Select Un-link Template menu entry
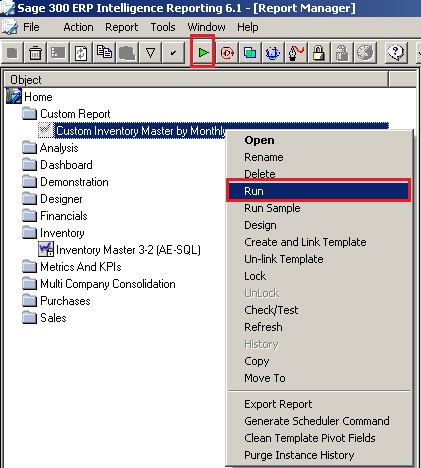421x468 pixels. click(x=318, y=259)
